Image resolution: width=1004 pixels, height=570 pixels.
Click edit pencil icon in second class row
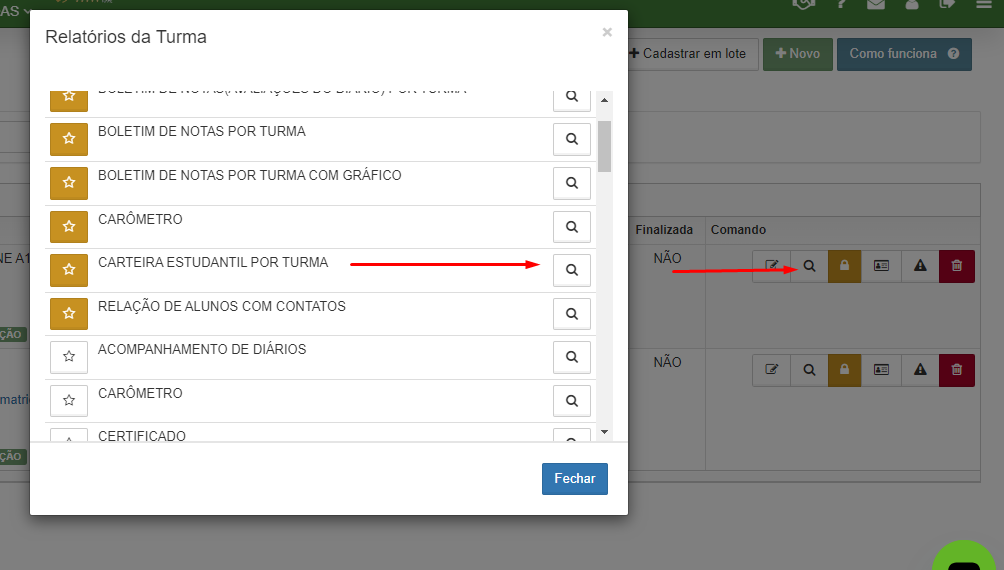point(772,370)
